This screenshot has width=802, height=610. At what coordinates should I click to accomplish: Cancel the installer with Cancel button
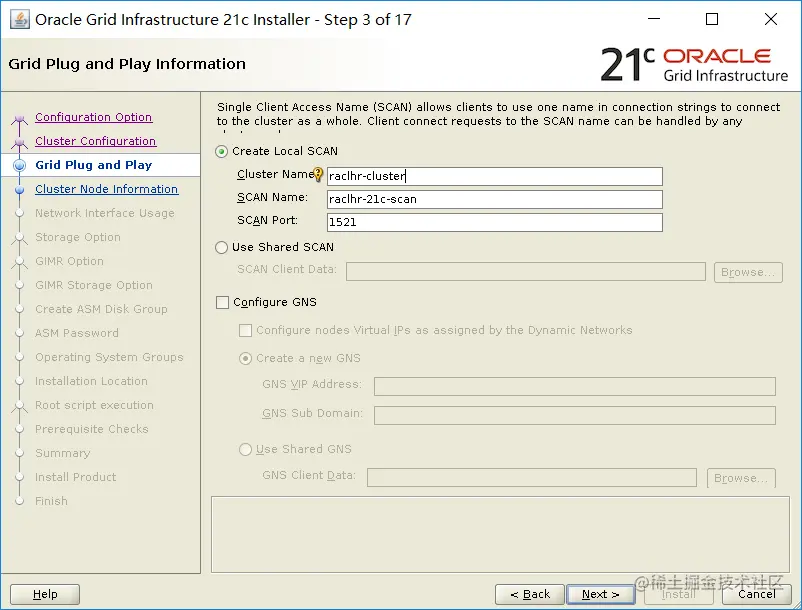point(757,594)
